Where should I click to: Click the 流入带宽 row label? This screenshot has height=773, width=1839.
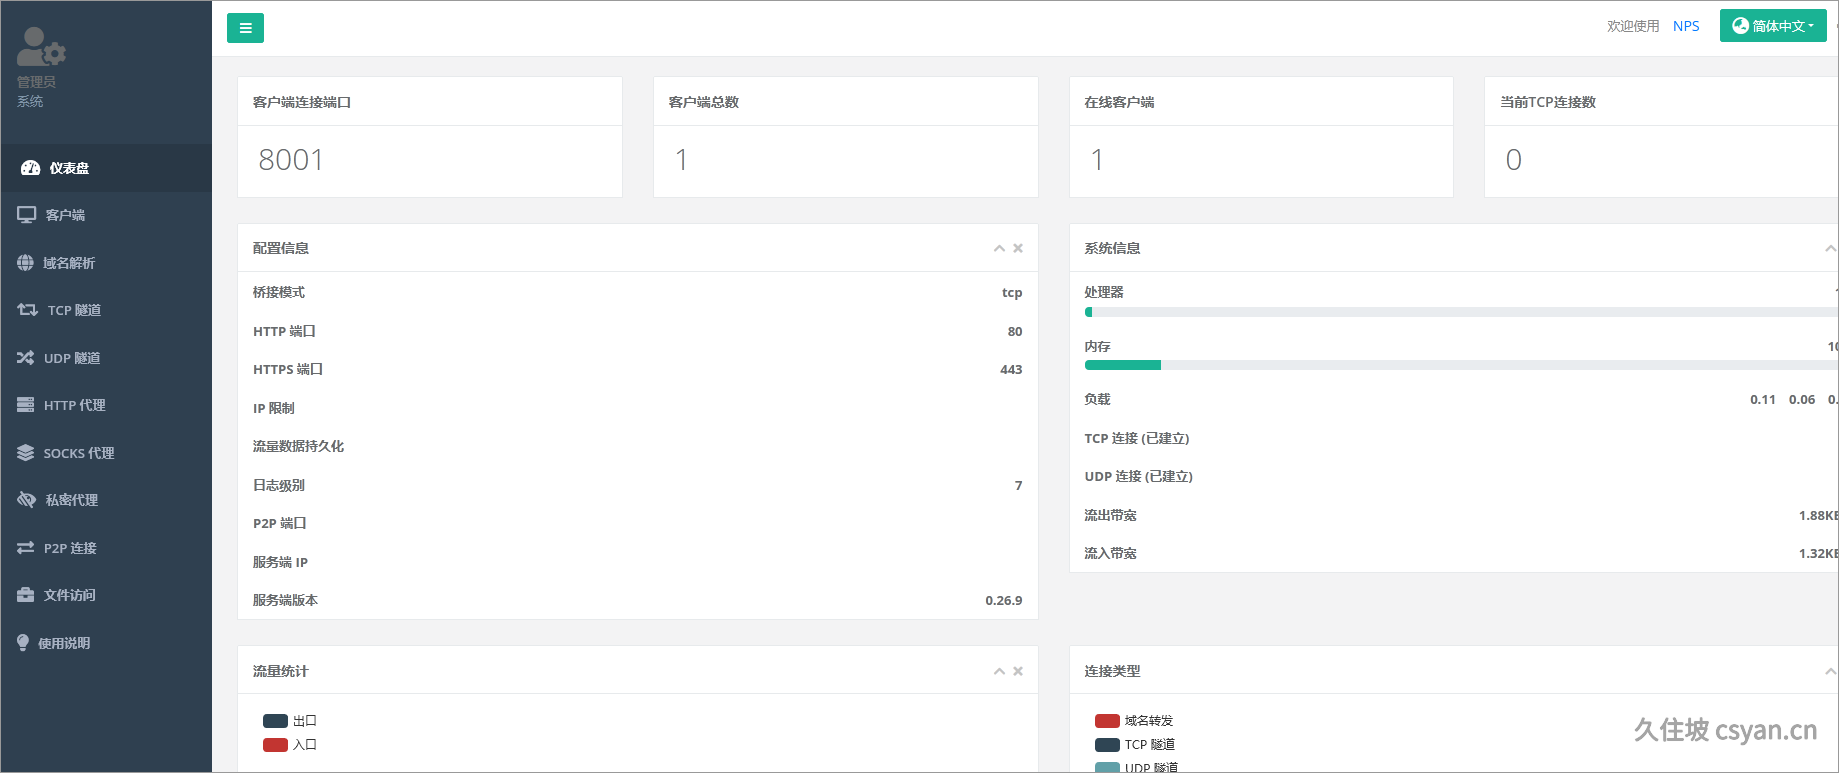(1110, 554)
